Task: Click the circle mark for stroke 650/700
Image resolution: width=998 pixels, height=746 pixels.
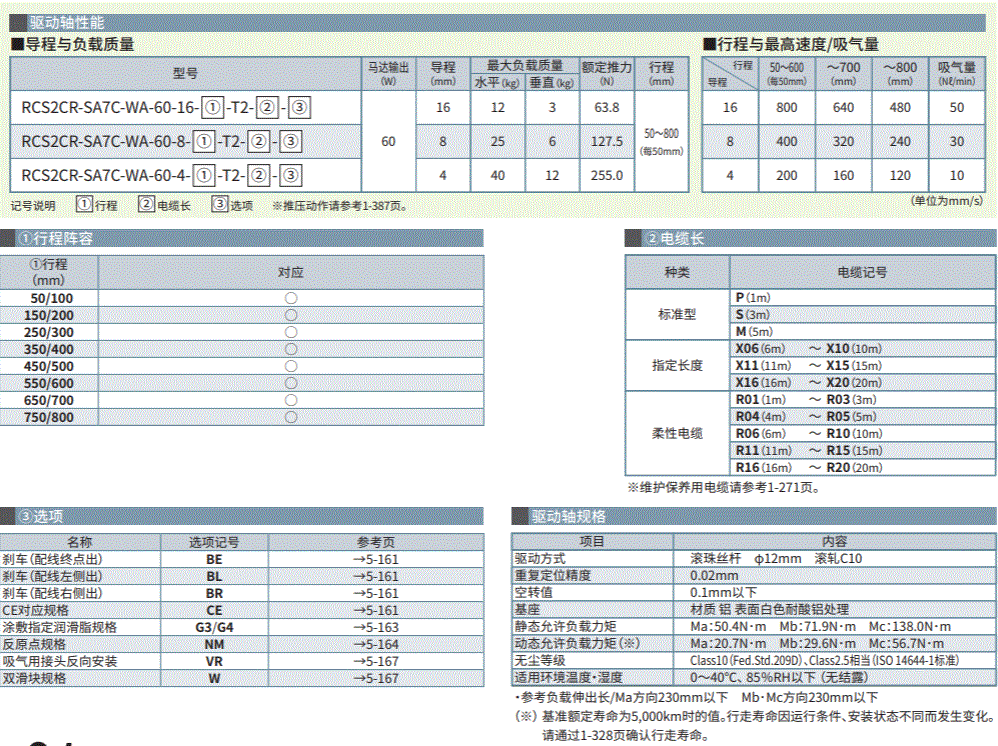Action: tap(291, 400)
